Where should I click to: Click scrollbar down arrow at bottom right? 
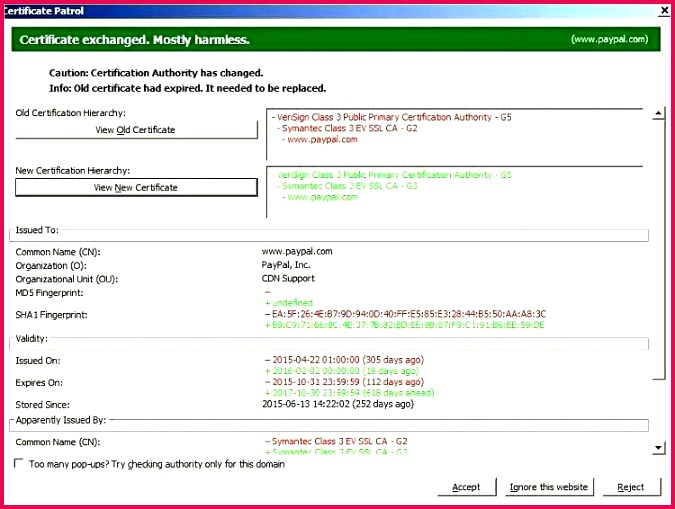point(658,448)
